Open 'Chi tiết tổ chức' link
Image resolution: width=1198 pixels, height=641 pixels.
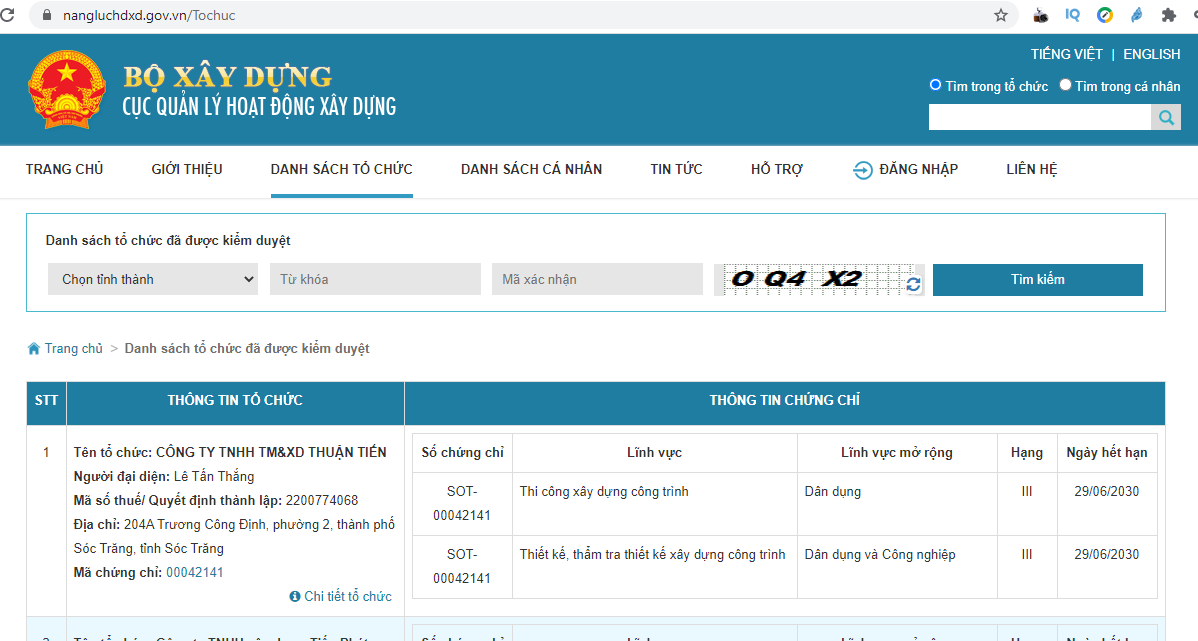(347, 597)
